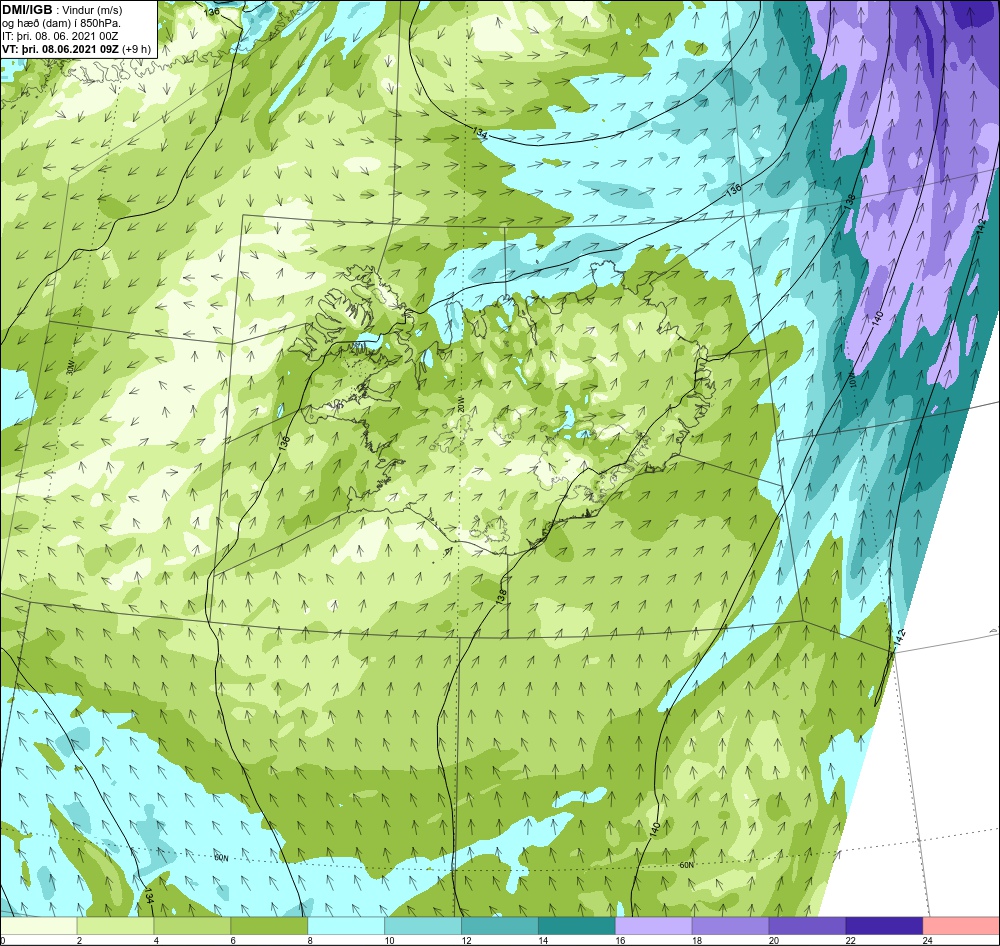
Task: Click the 20W longitude label over Iceland
Action: point(461,404)
